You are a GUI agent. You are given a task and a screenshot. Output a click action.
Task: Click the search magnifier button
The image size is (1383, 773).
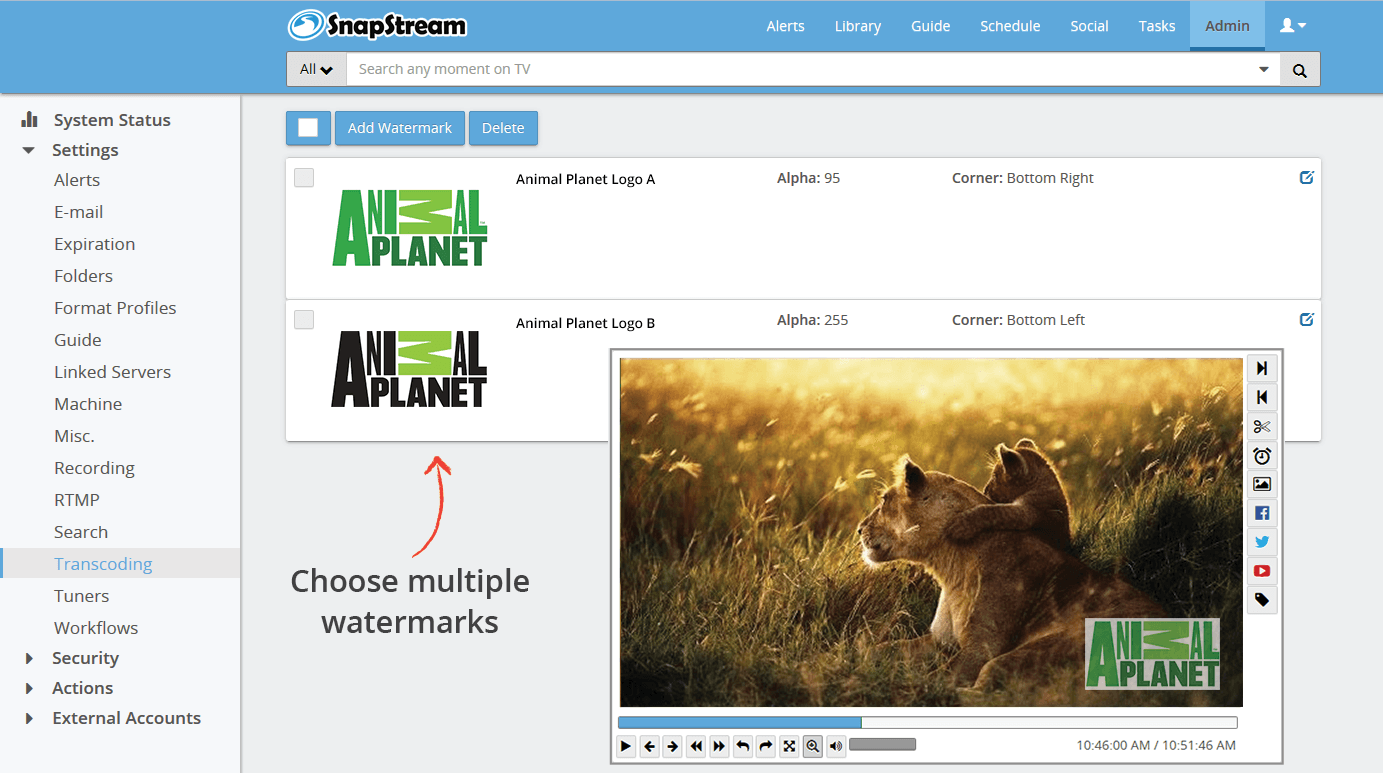1300,70
